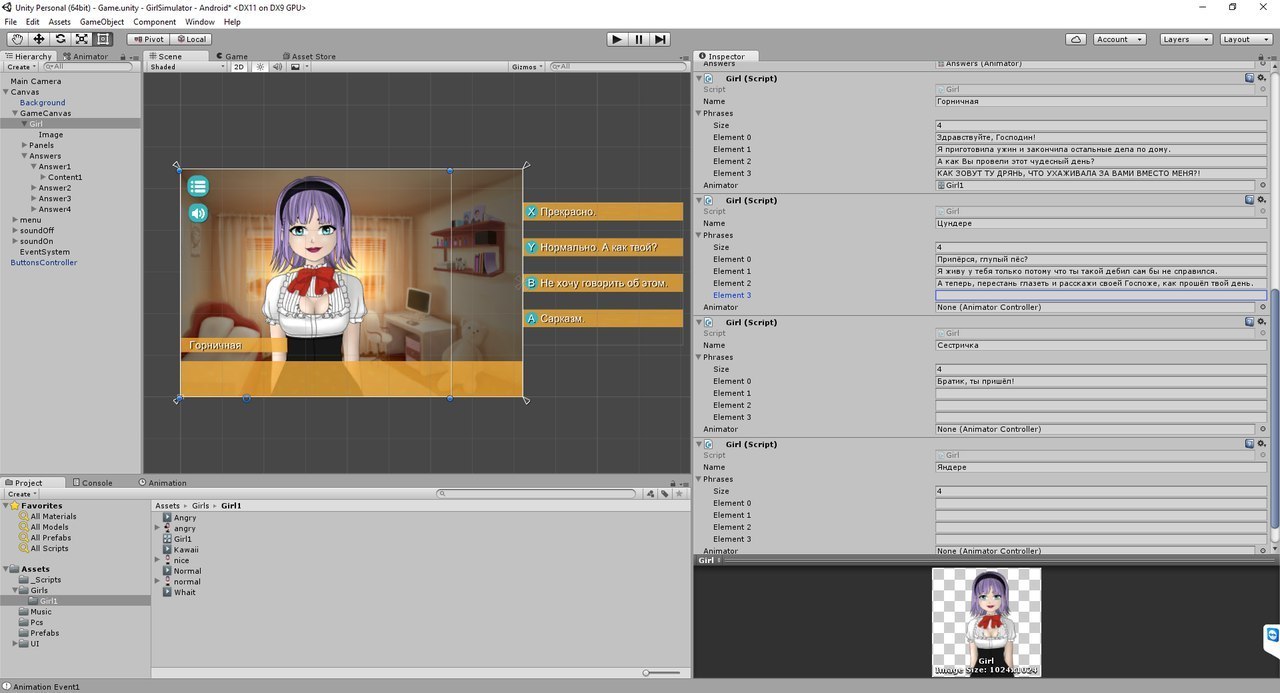Open the Gizmos dropdown
This screenshot has width=1280, height=693.
pos(527,67)
